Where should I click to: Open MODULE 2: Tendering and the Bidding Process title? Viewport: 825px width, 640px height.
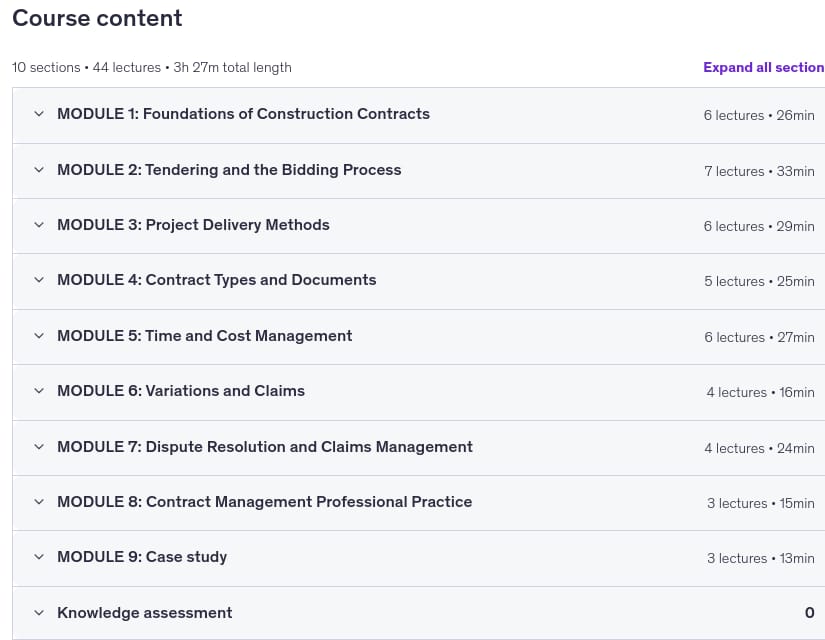(x=229, y=169)
